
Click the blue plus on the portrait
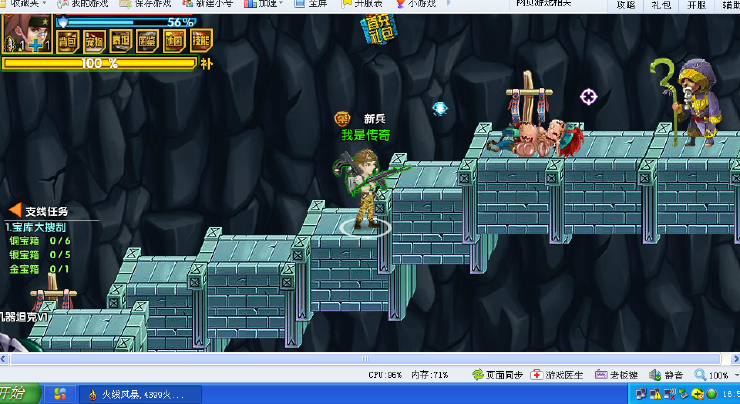tap(36, 45)
